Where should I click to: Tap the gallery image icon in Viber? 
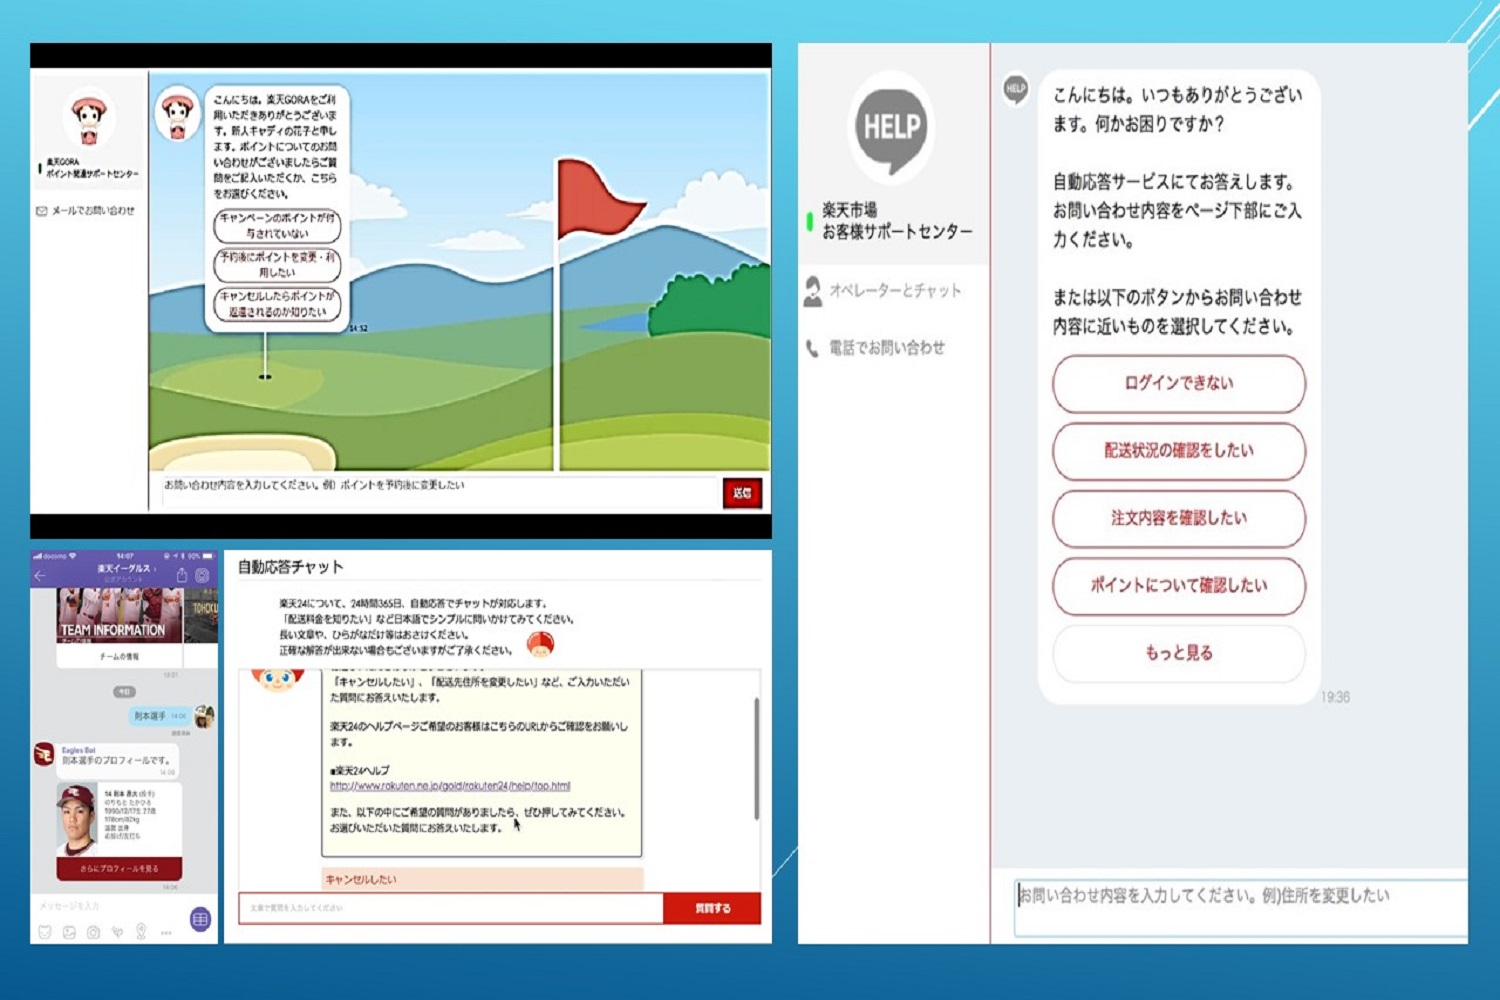click(69, 932)
